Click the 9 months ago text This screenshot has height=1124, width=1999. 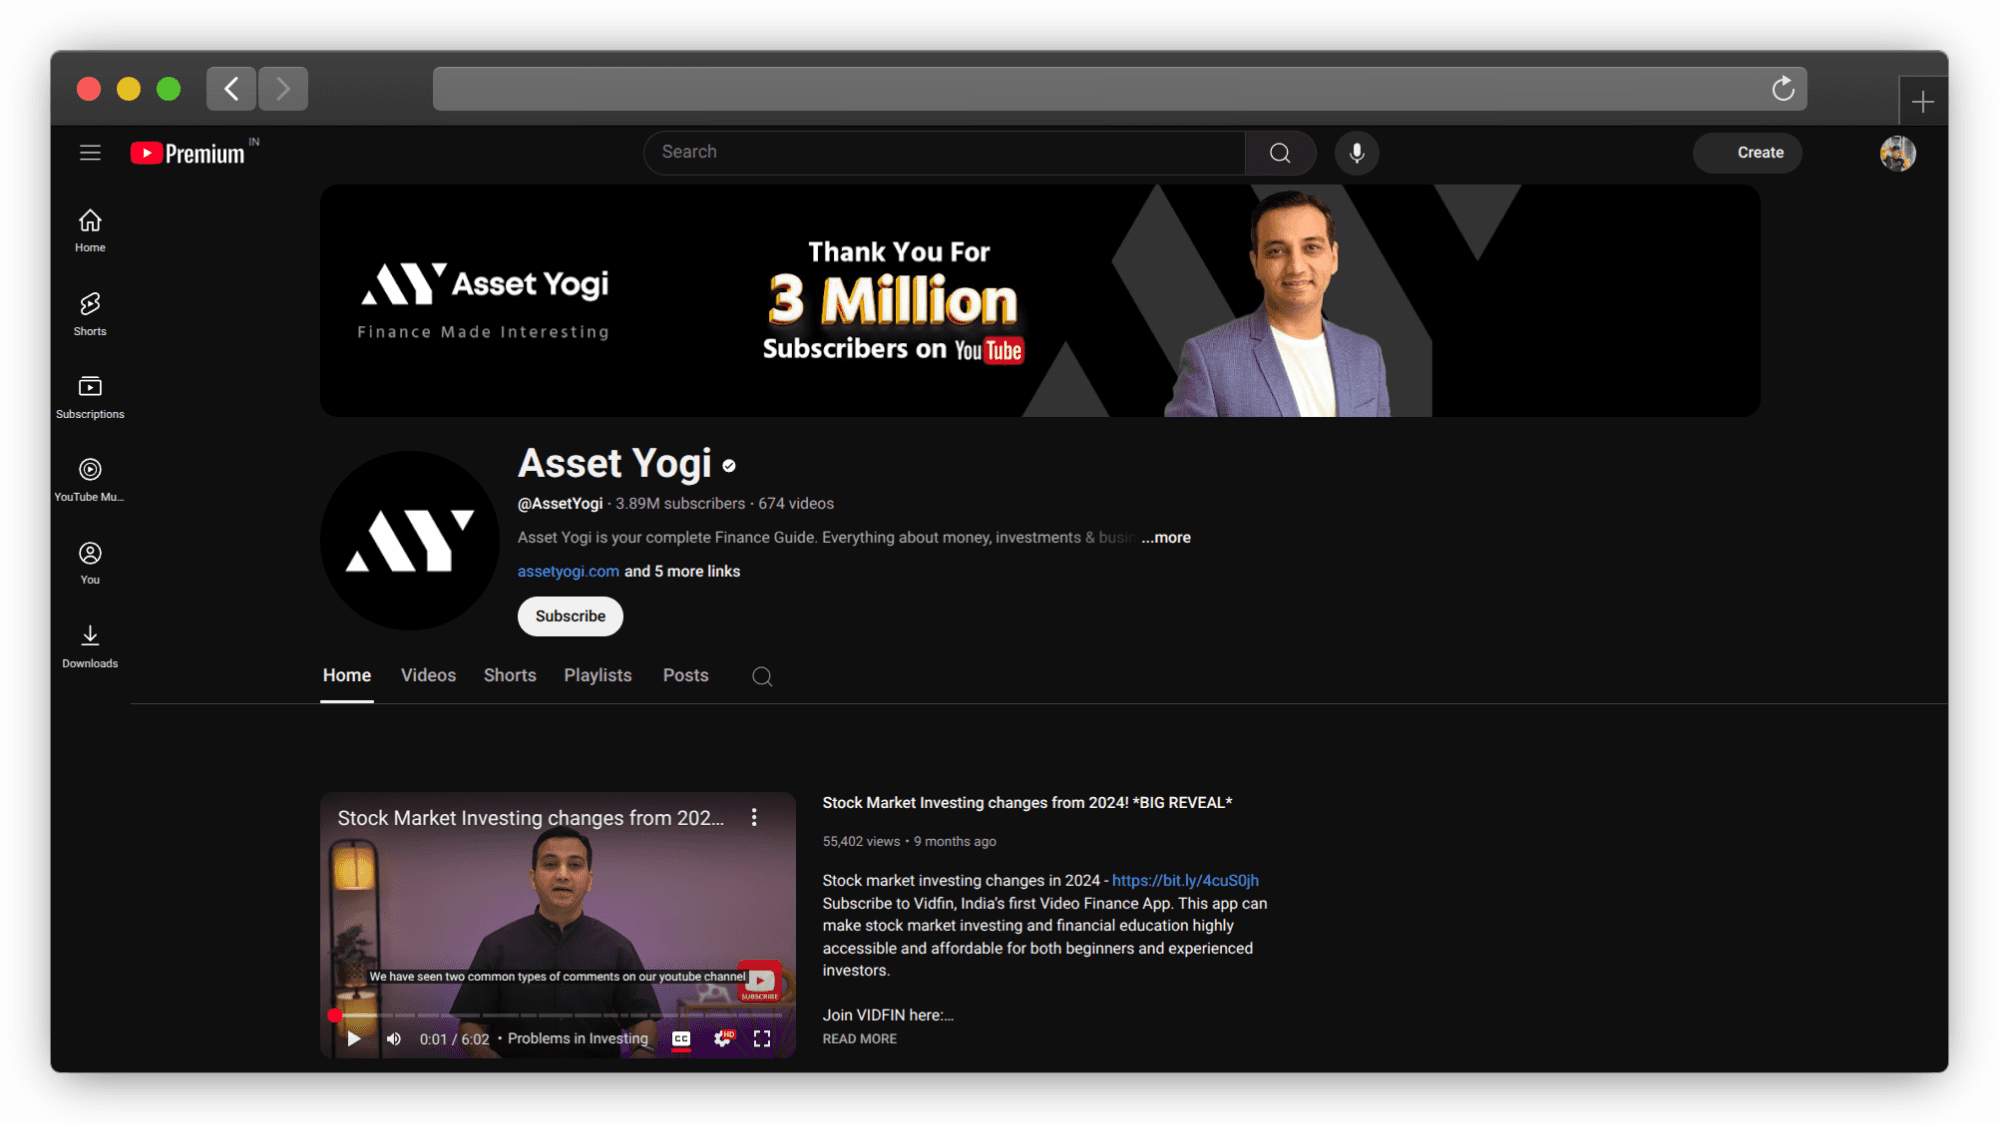click(x=955, y=842)
